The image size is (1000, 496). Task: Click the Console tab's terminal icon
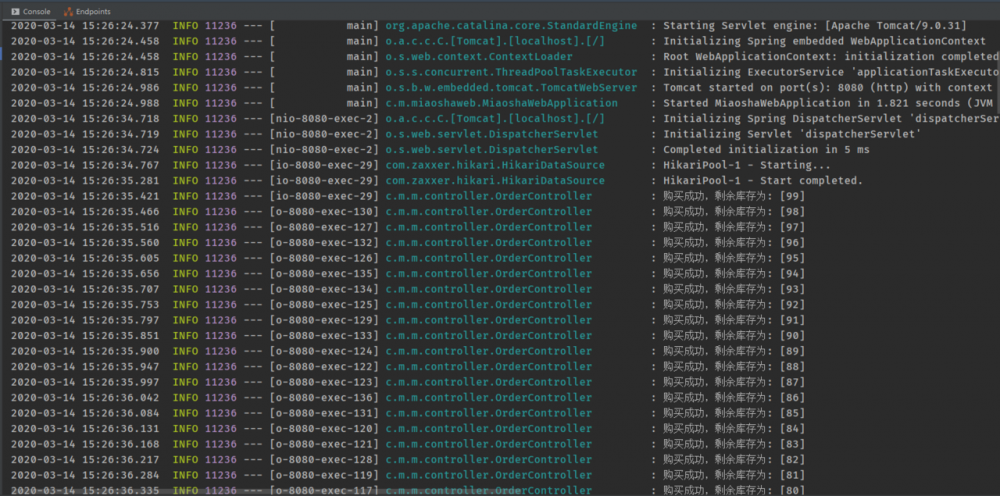point(14,11)
